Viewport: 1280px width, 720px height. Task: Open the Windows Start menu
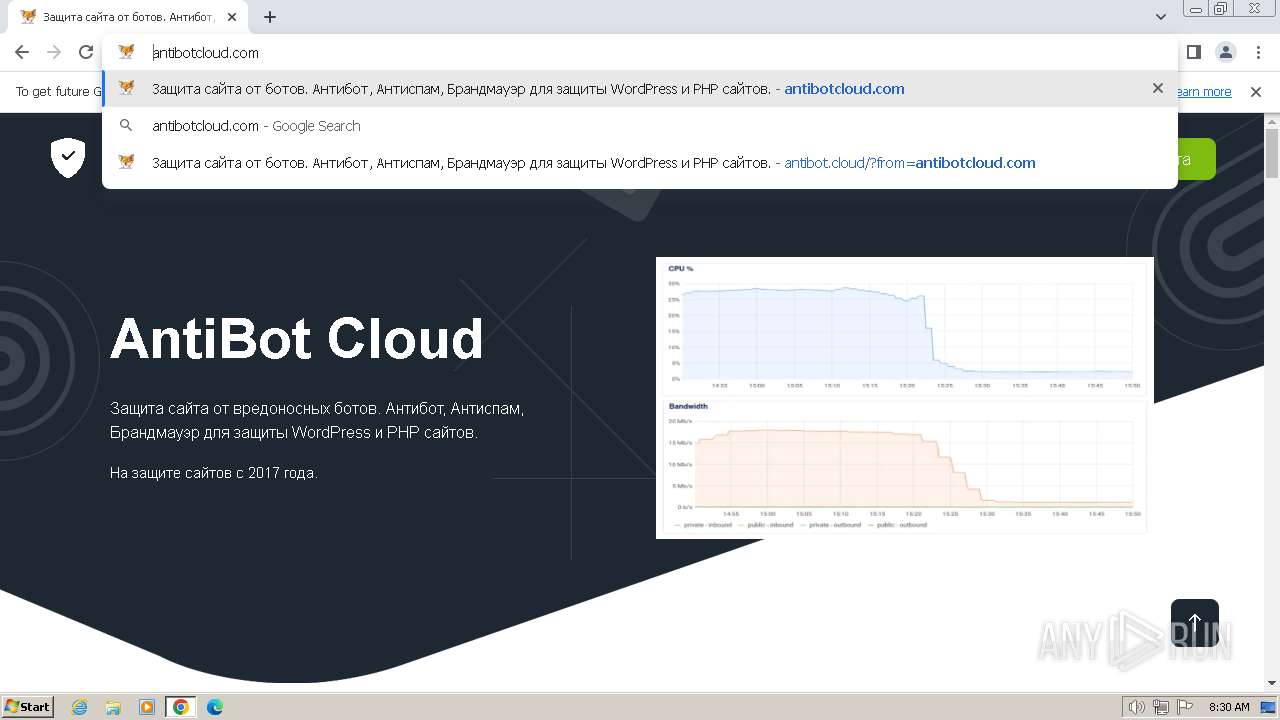click(x=28, y=706)
